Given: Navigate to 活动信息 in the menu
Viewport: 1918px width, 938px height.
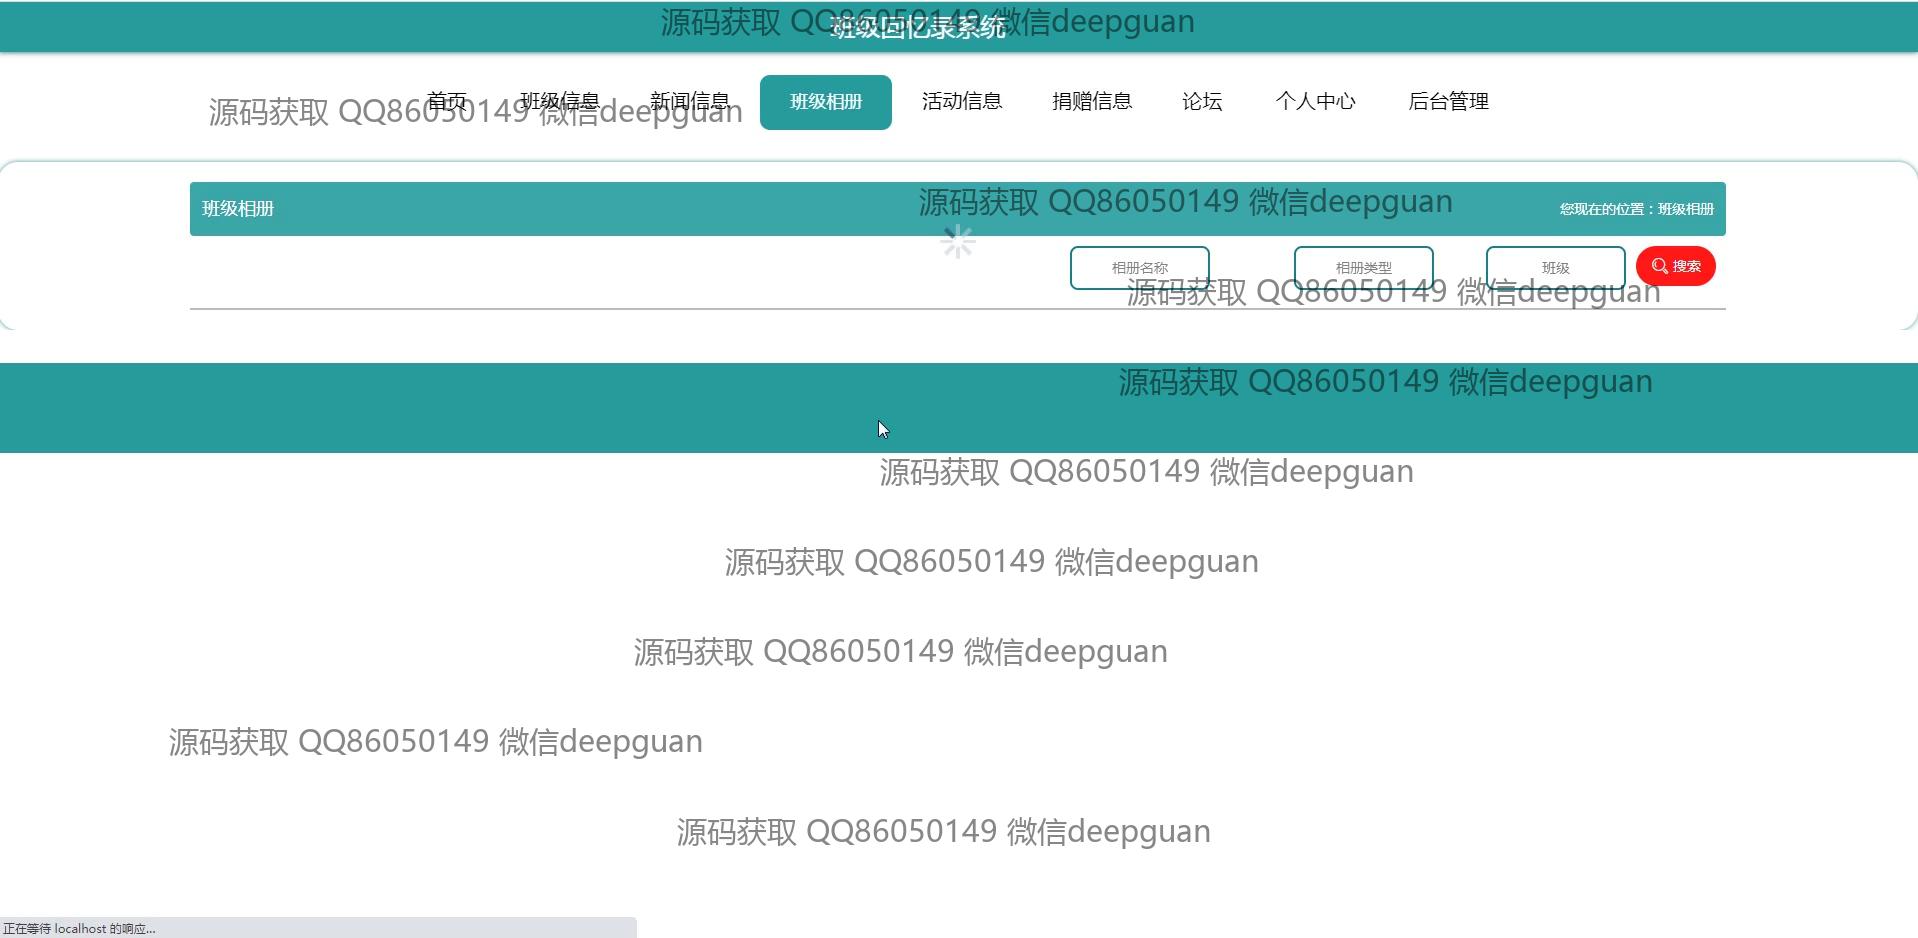Looking at the screenshot, I should (x=961, y=102).
